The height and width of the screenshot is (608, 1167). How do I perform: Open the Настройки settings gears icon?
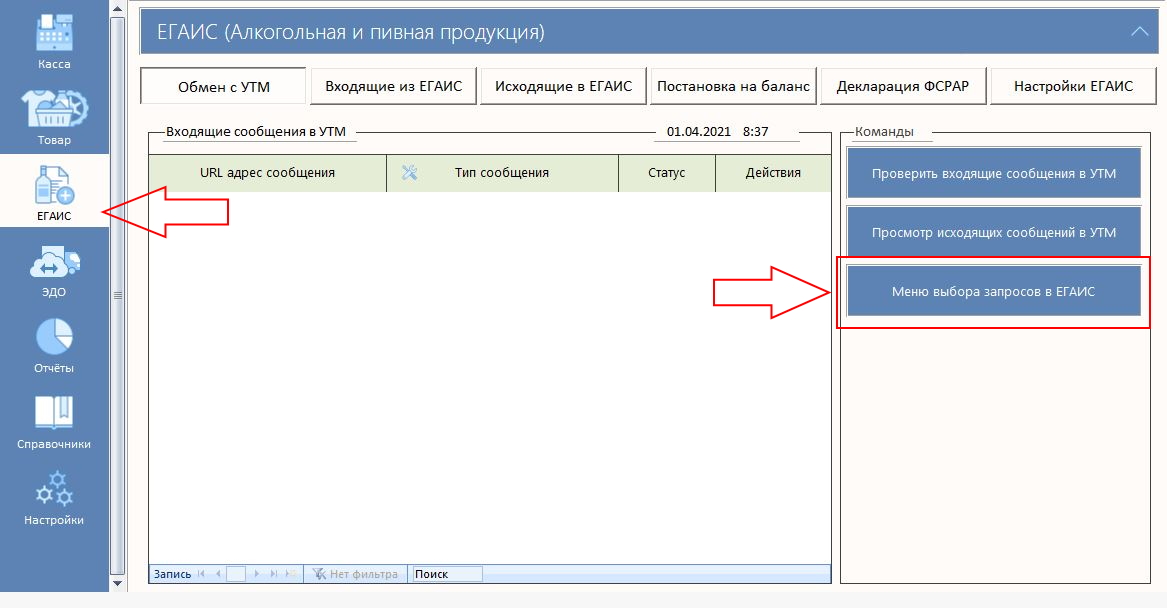[x=53, y=497]
